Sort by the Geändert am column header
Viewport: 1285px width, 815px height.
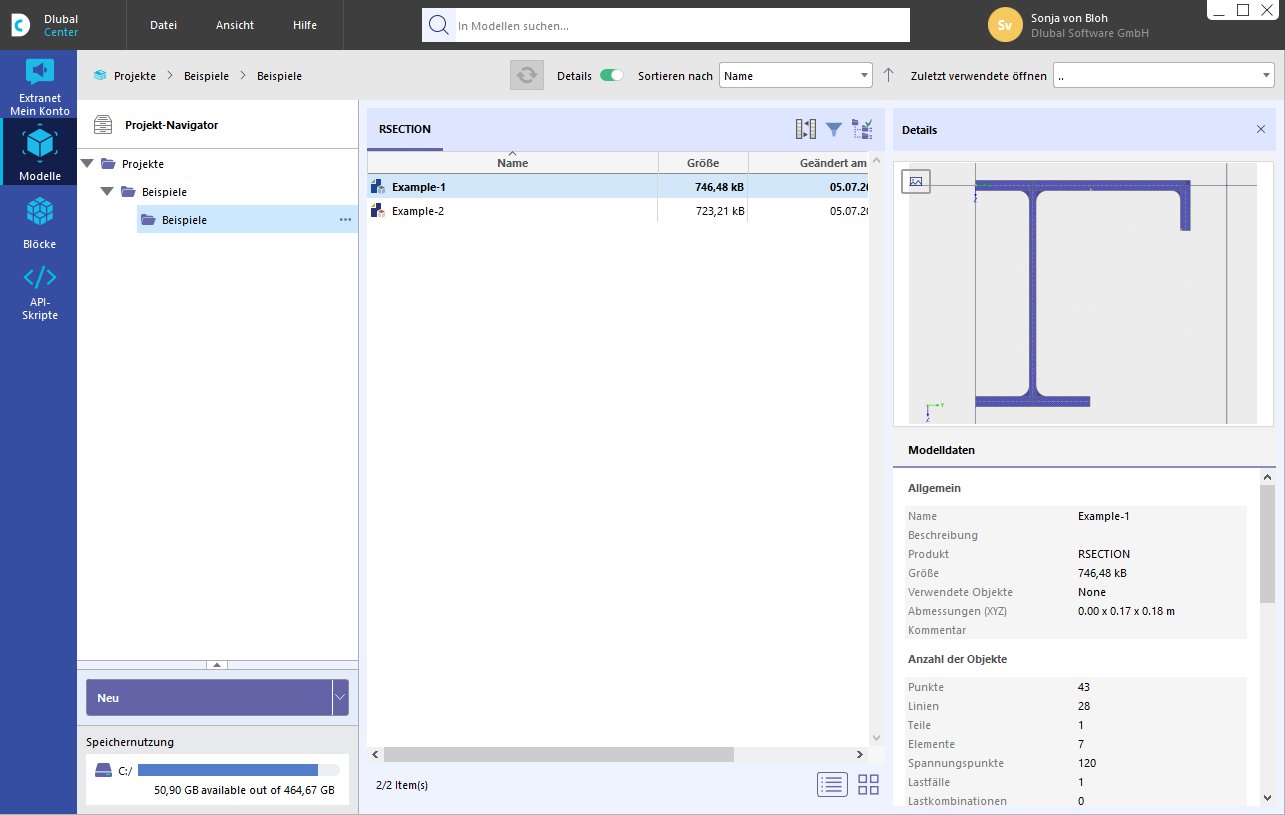point(809,163)
